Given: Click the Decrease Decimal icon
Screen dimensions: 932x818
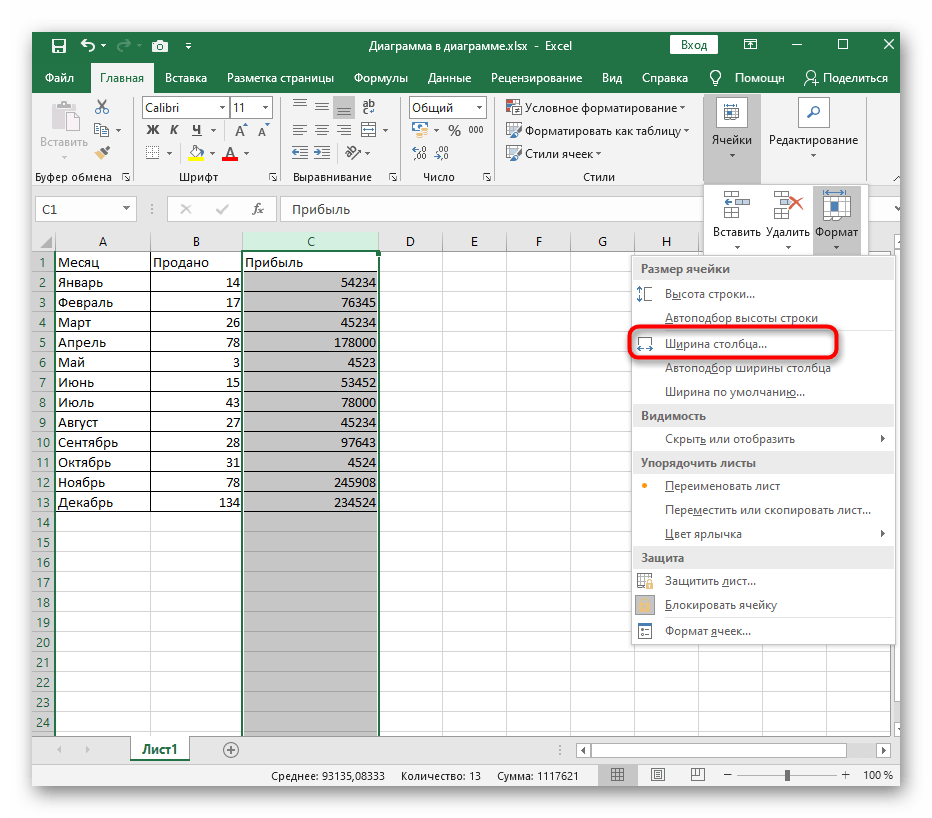Looking at the screenshot, I should click(441, 153).
